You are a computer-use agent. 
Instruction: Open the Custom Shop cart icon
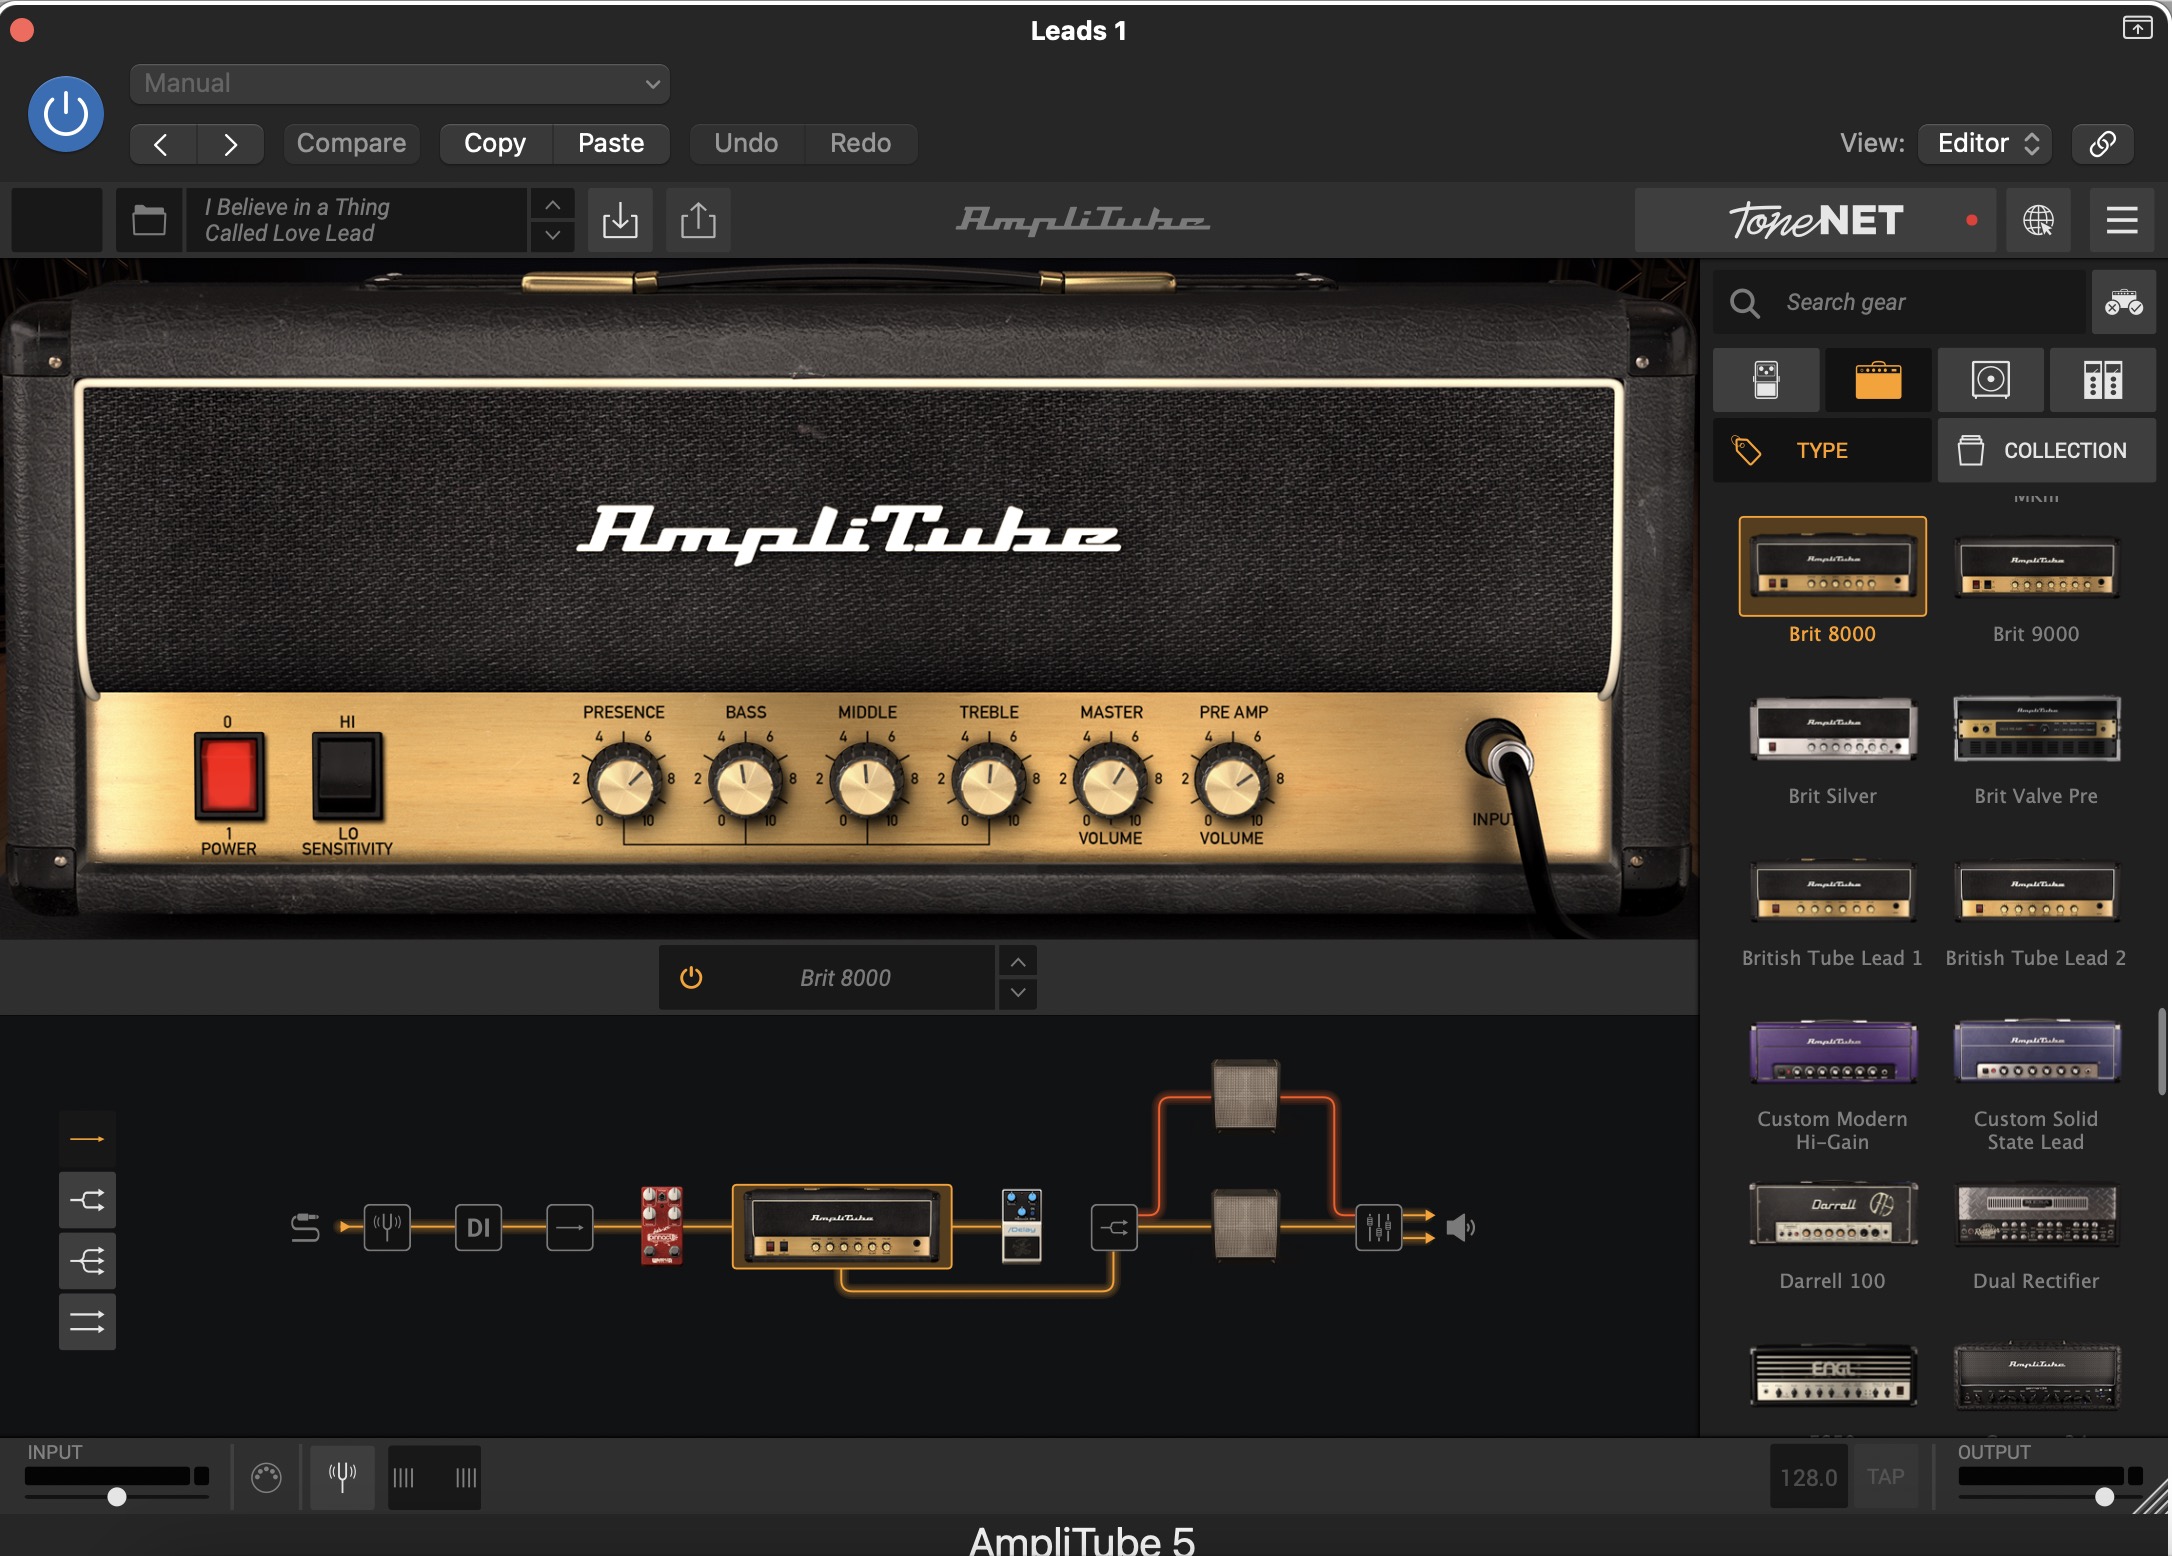point(2124,302)
